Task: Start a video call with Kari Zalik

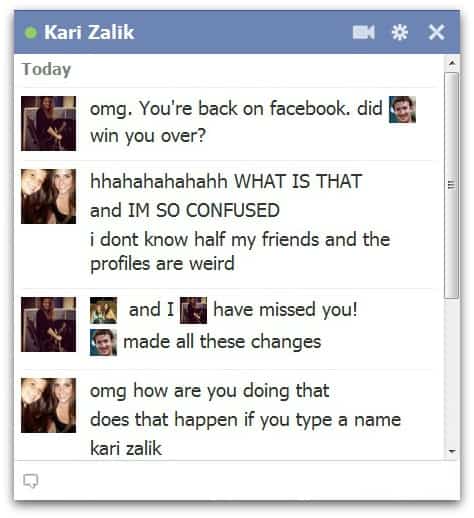Action: pos(363,32)
